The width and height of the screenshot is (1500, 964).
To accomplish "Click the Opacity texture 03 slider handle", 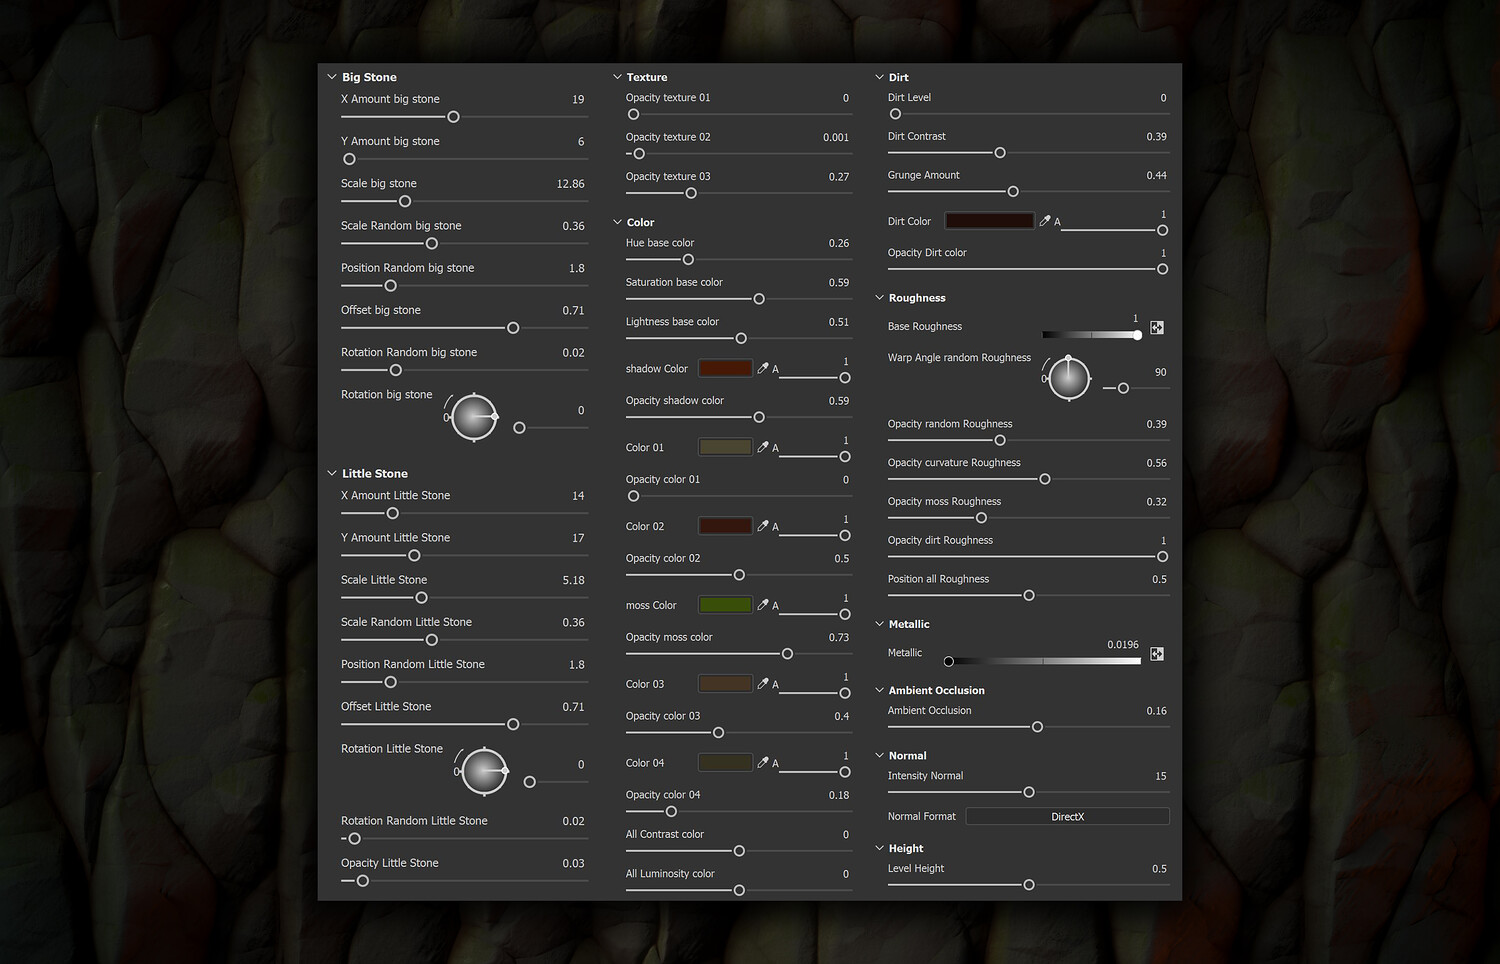I will pos(691,193).
